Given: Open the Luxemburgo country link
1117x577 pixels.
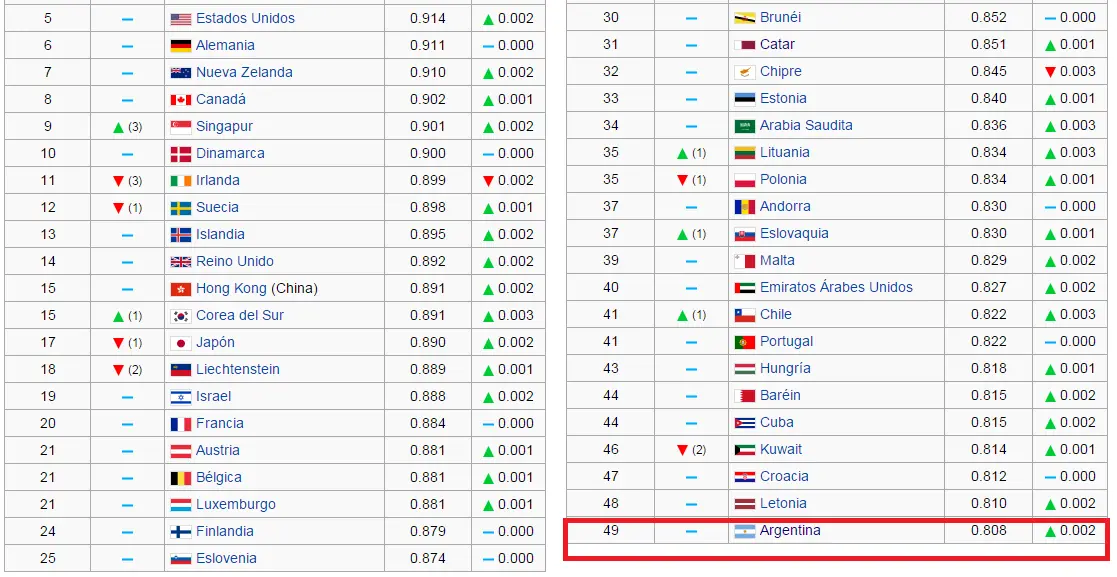Looking at the screenshot, I should 238,503.
